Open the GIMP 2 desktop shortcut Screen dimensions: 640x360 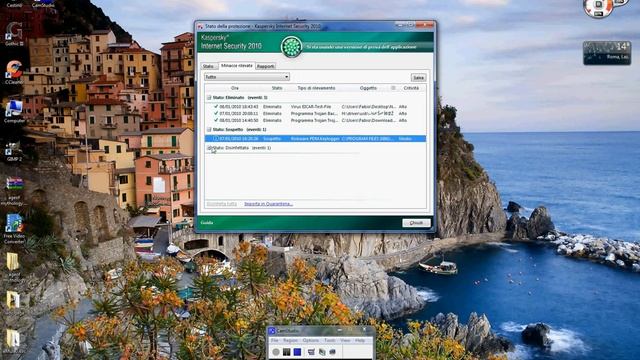14,151
